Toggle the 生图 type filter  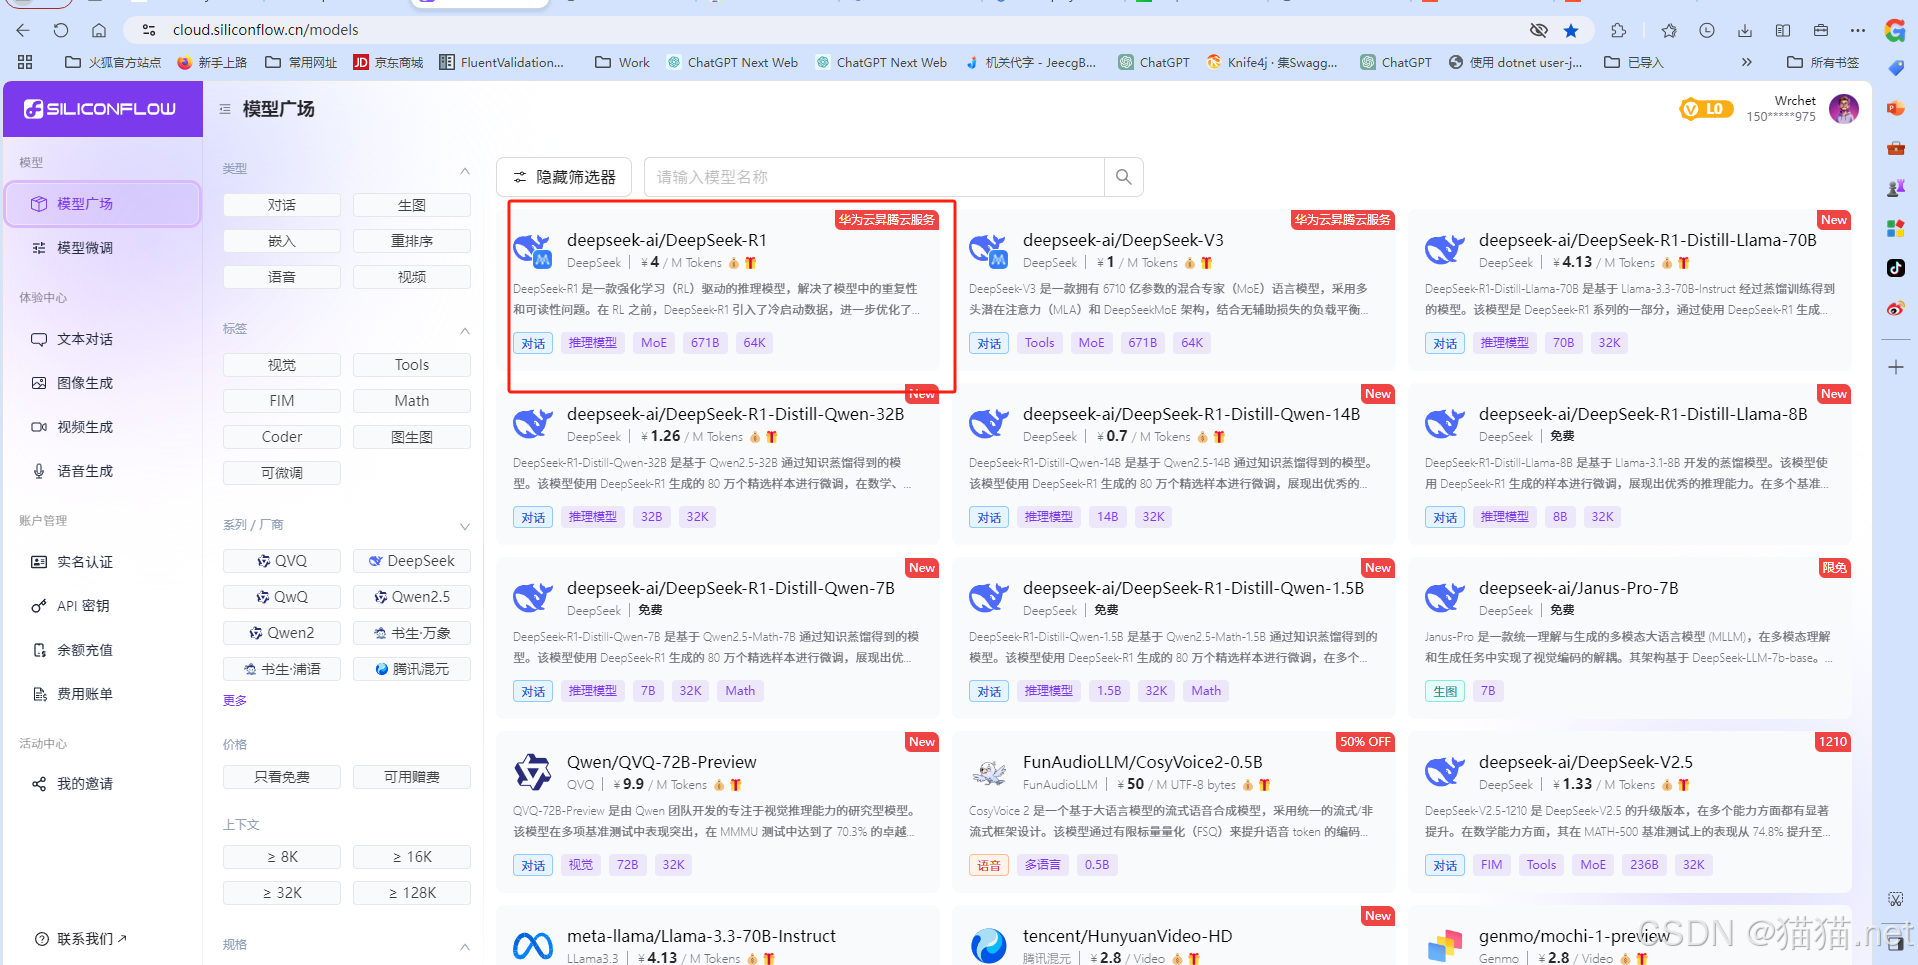pyautogui.click(x=412, y=205)
